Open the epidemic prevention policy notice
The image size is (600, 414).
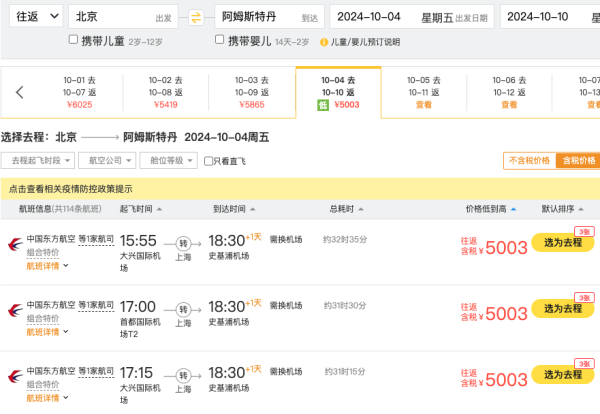pyautogui.click(x=71, y=189)
